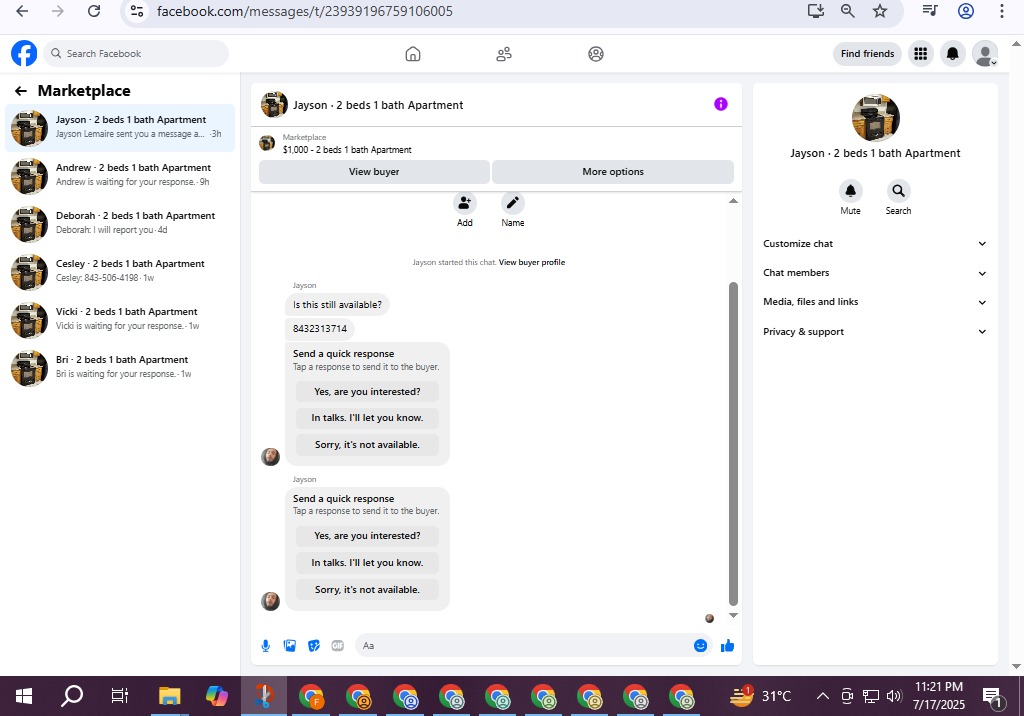Open the account profile avatar menu
This screenshot has height=716, width=1024.
point(985,54)
